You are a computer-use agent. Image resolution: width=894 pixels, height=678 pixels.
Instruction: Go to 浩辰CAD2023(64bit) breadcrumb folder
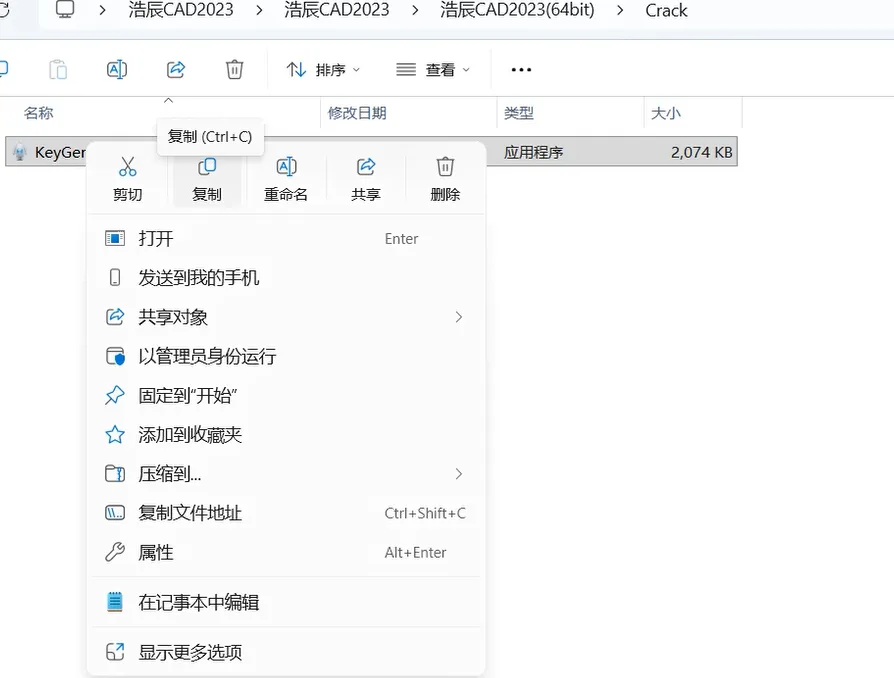pos(517,10)
